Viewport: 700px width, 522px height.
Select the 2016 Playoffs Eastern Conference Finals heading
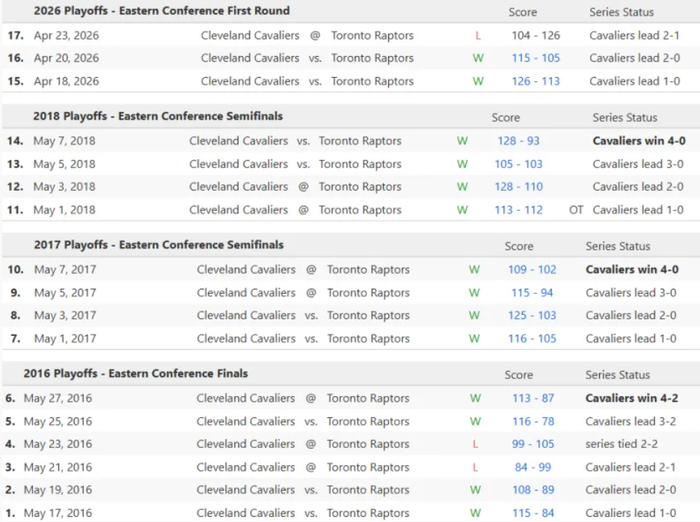pos(135,373)
